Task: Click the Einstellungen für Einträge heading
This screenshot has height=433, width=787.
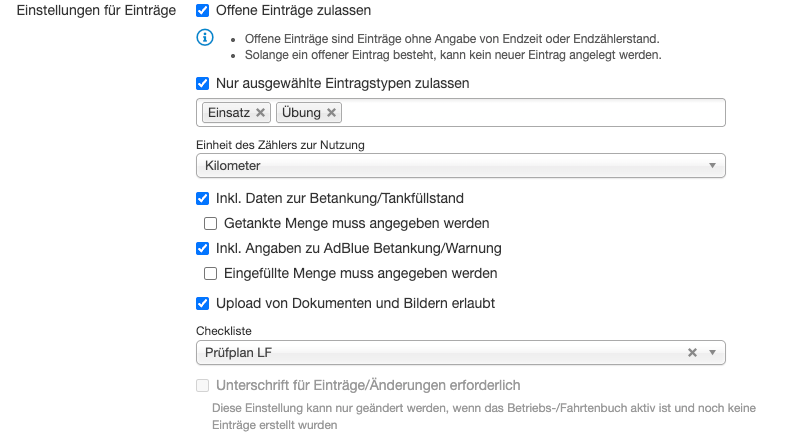Action: tap(98, 11)
